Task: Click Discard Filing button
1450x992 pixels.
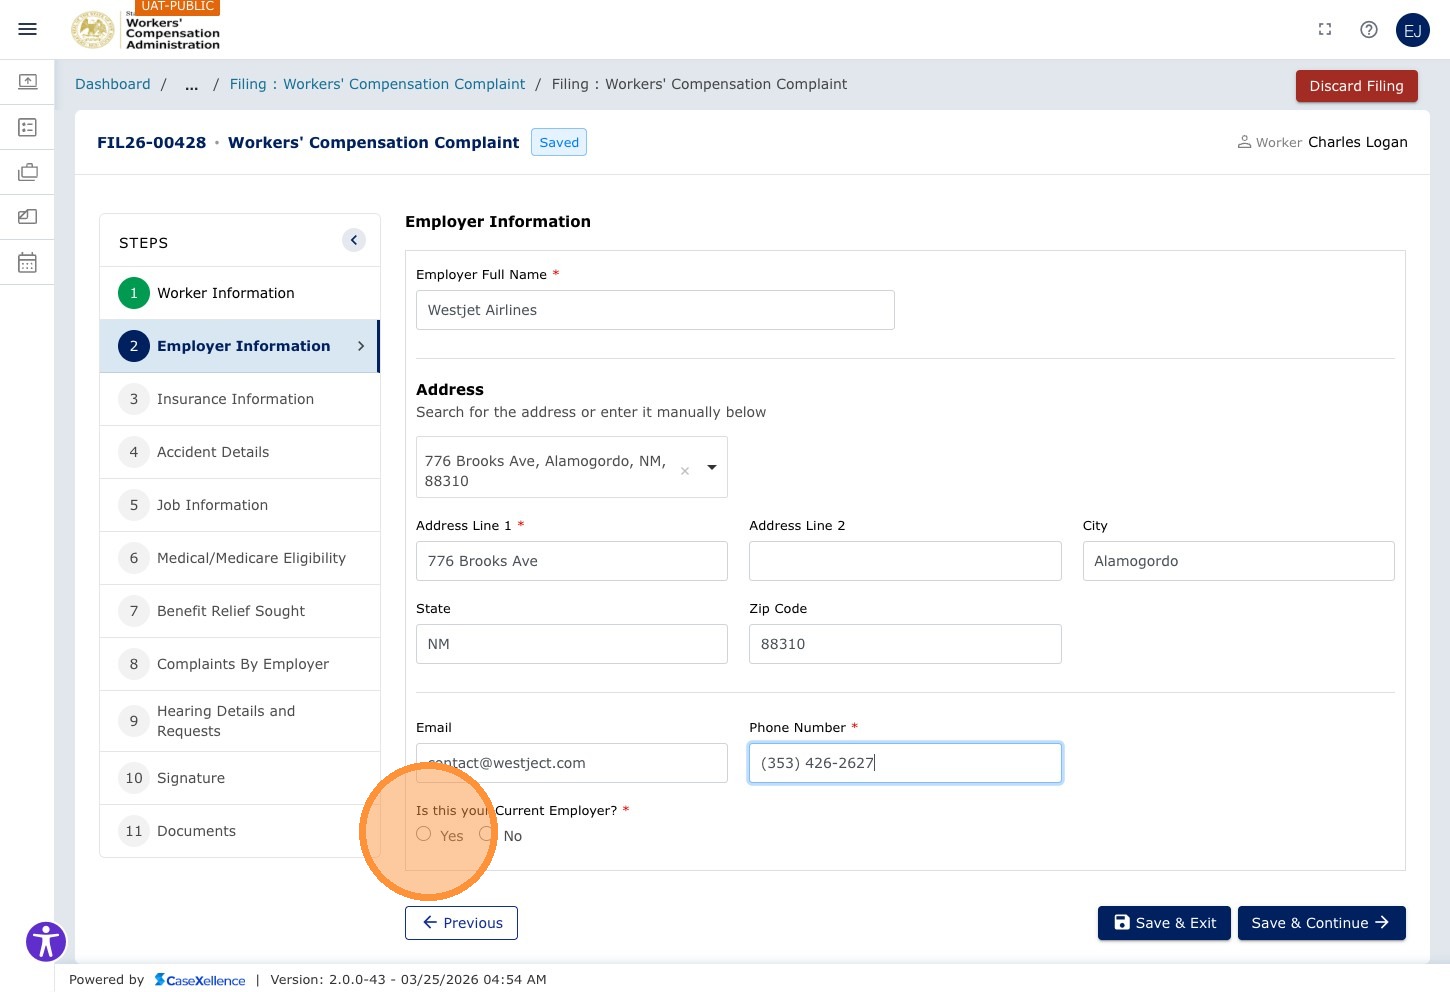Action: point(1357,86)
